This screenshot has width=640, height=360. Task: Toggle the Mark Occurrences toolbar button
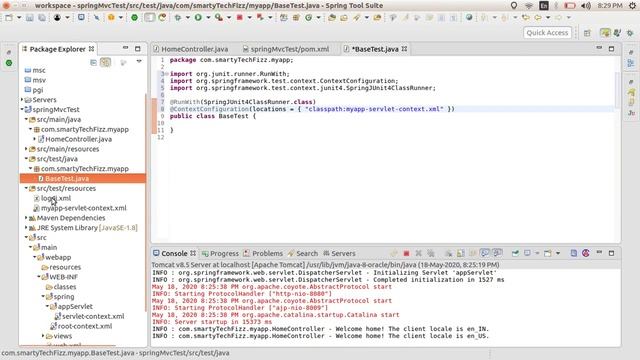click(405, 18)
